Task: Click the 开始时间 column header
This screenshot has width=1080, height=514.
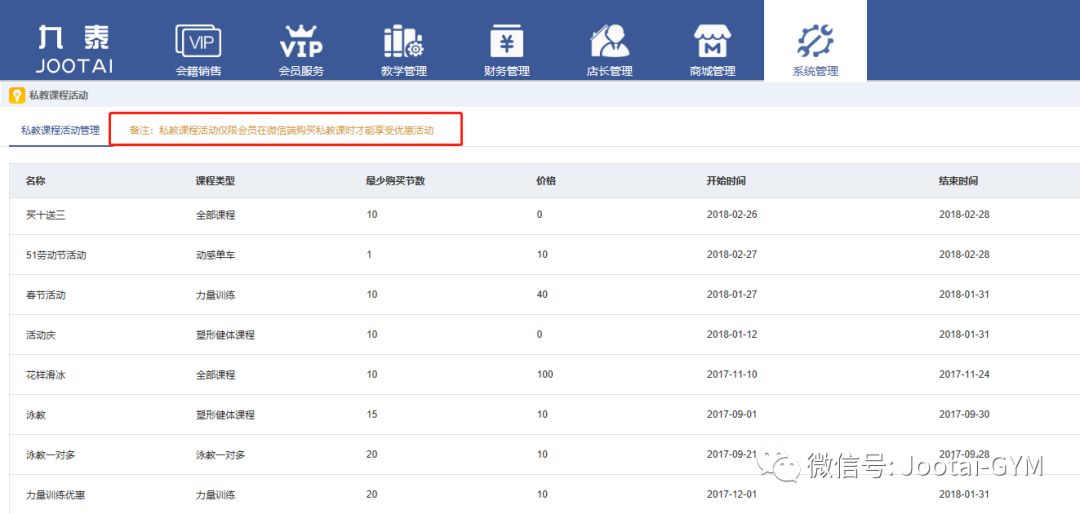Action: click(x=726, y=181)
